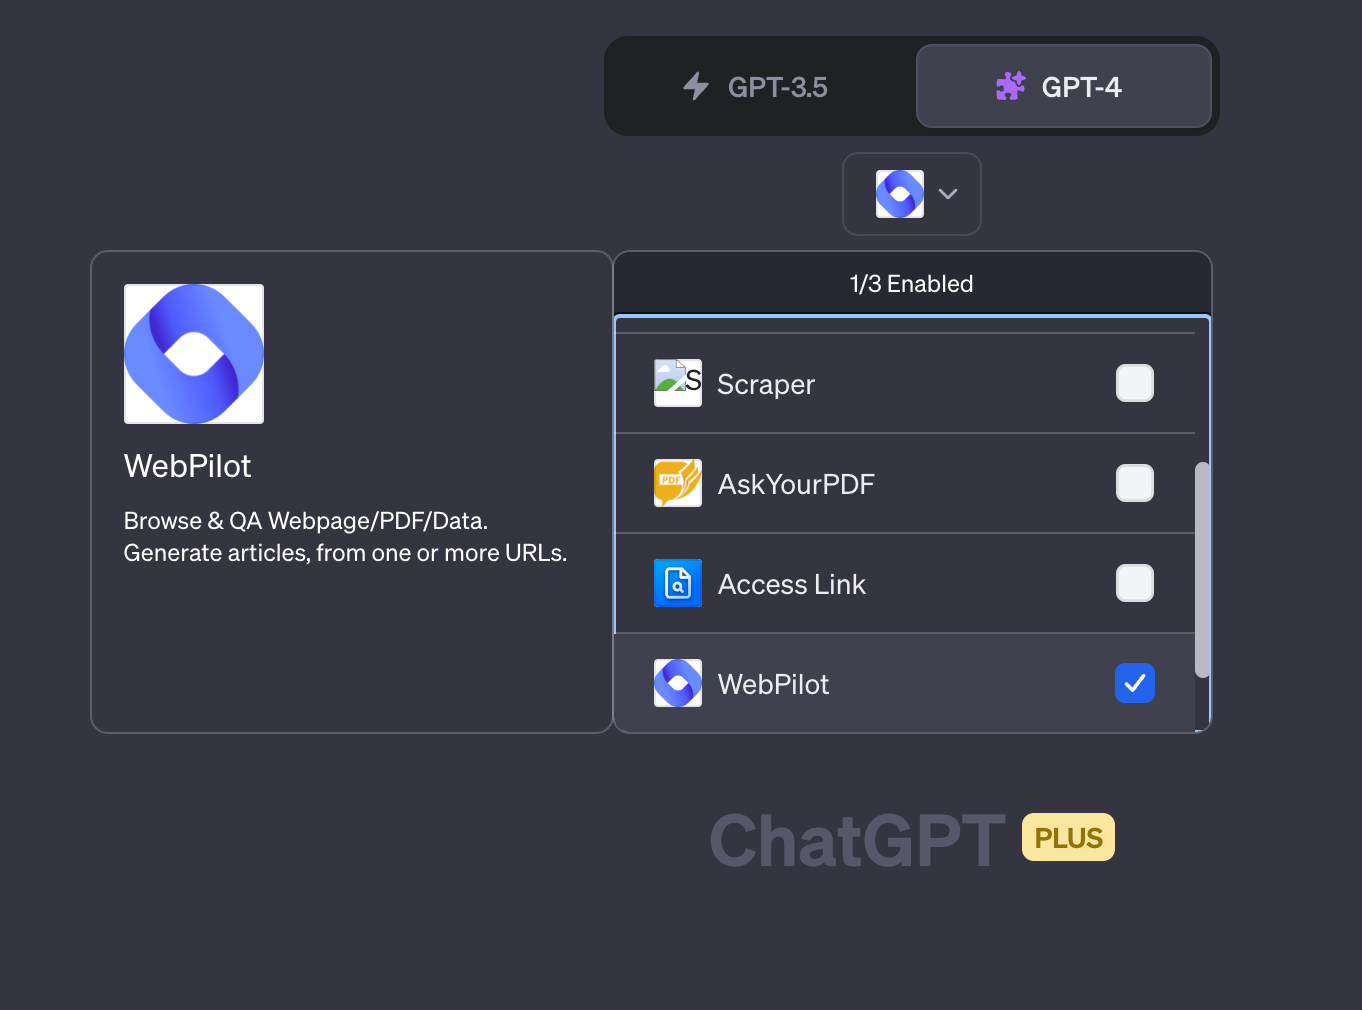1362x1010 pixels.
Task: Click the Scraper plugin icon
Action: (x=677, y=383)
